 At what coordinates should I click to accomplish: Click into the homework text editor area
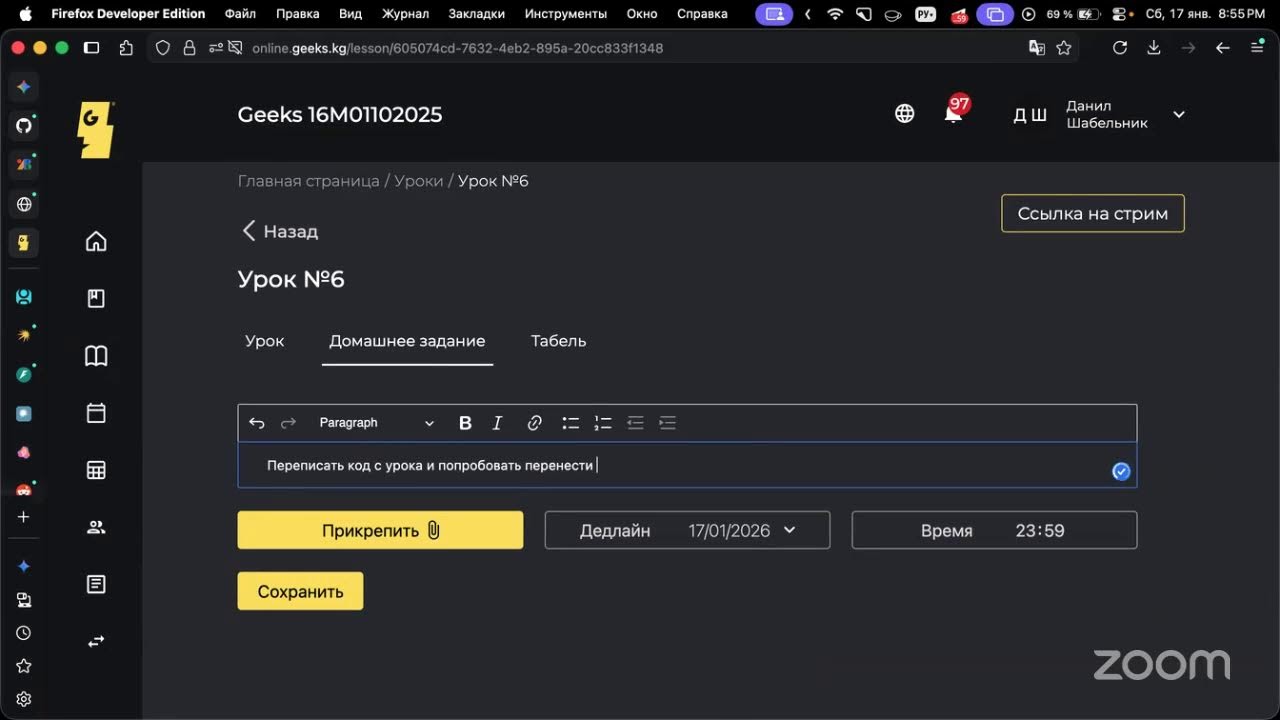pos(687,465)
